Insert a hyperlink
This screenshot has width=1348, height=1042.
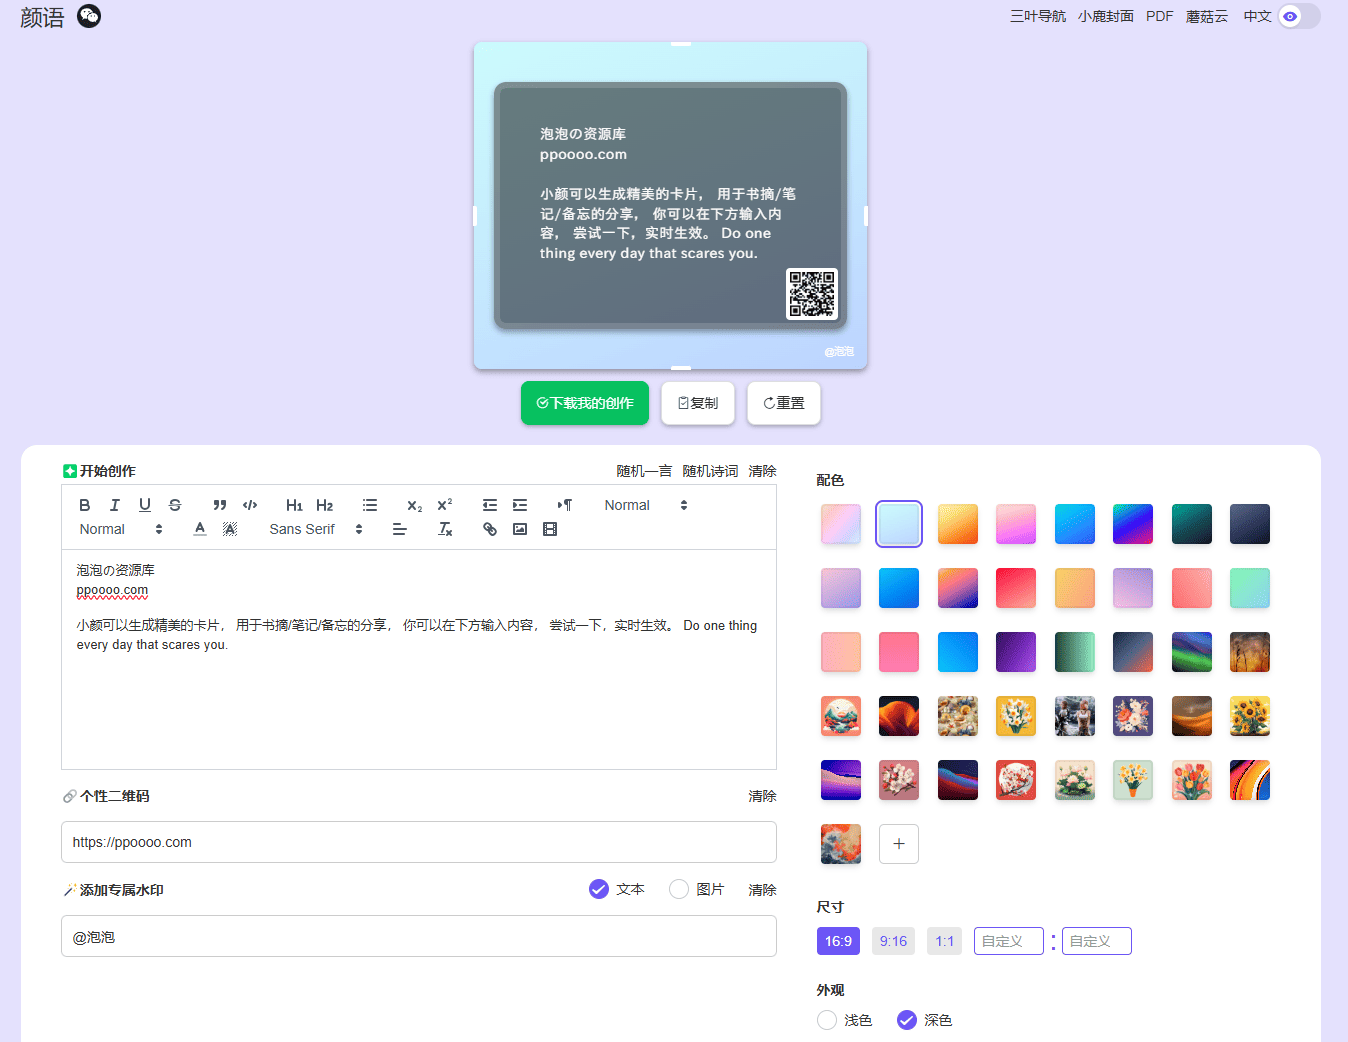pyautogui.click(x=490, y=529)
